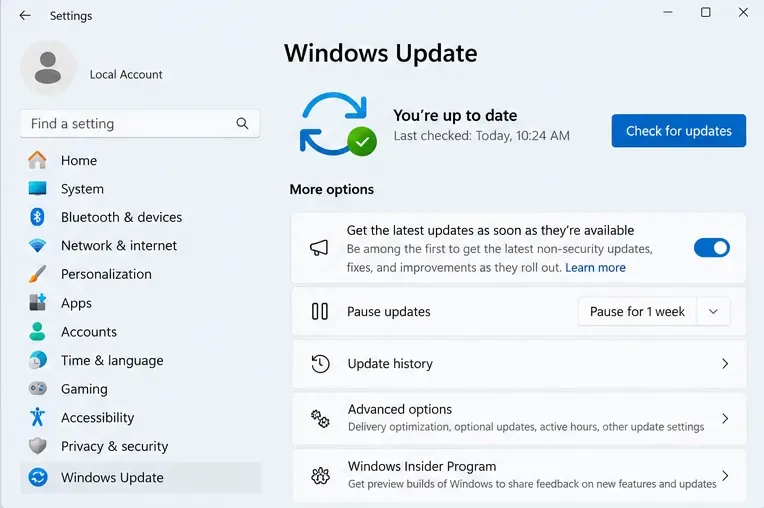
Task: Expand the pause duration dropdown arrow
Action: click(713, 312)
